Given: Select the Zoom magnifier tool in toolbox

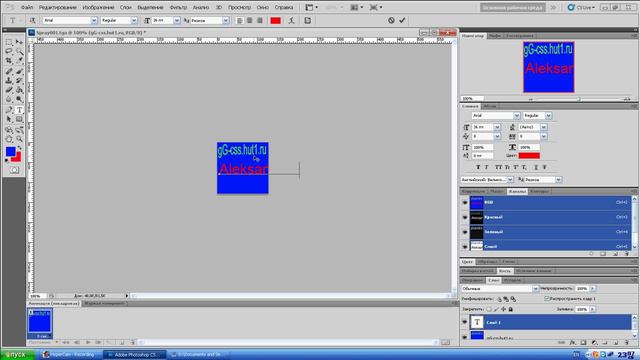Looking at the screenshot, I should click(19, 139).
